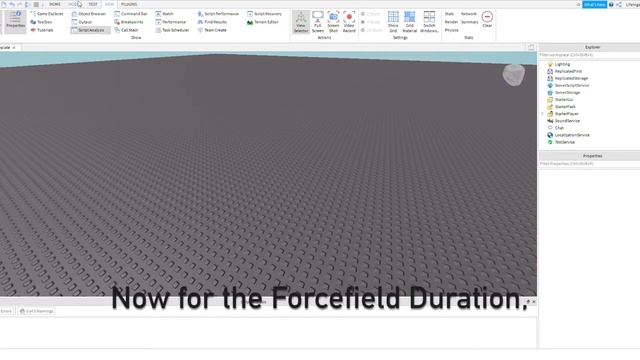Undo using the quick access toolbar
This screenshot has height=360, width=640.
click(x=12, y=4)
